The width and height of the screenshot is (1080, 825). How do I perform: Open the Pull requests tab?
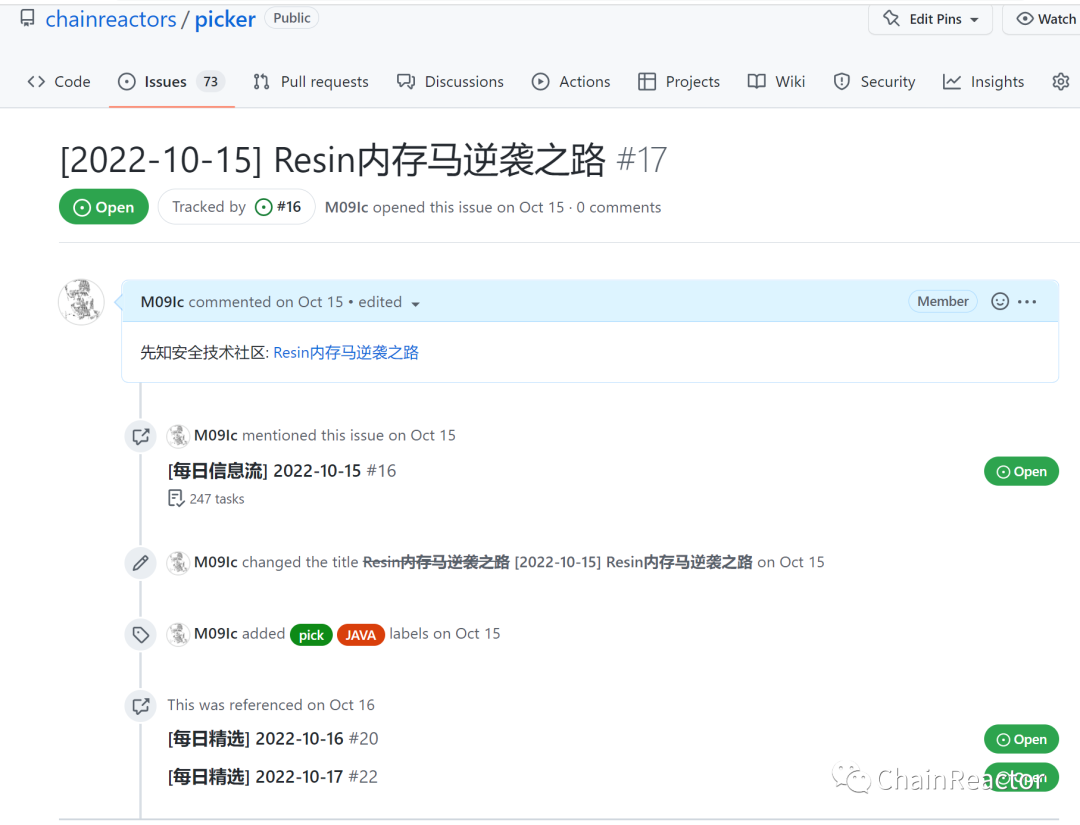pos(311,81)
